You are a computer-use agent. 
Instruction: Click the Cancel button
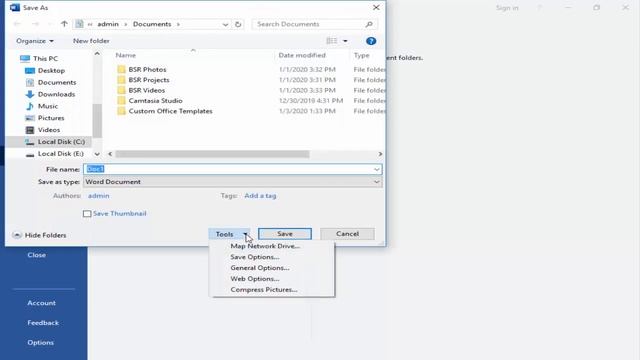pyautogui.click(x=347, y=234)
